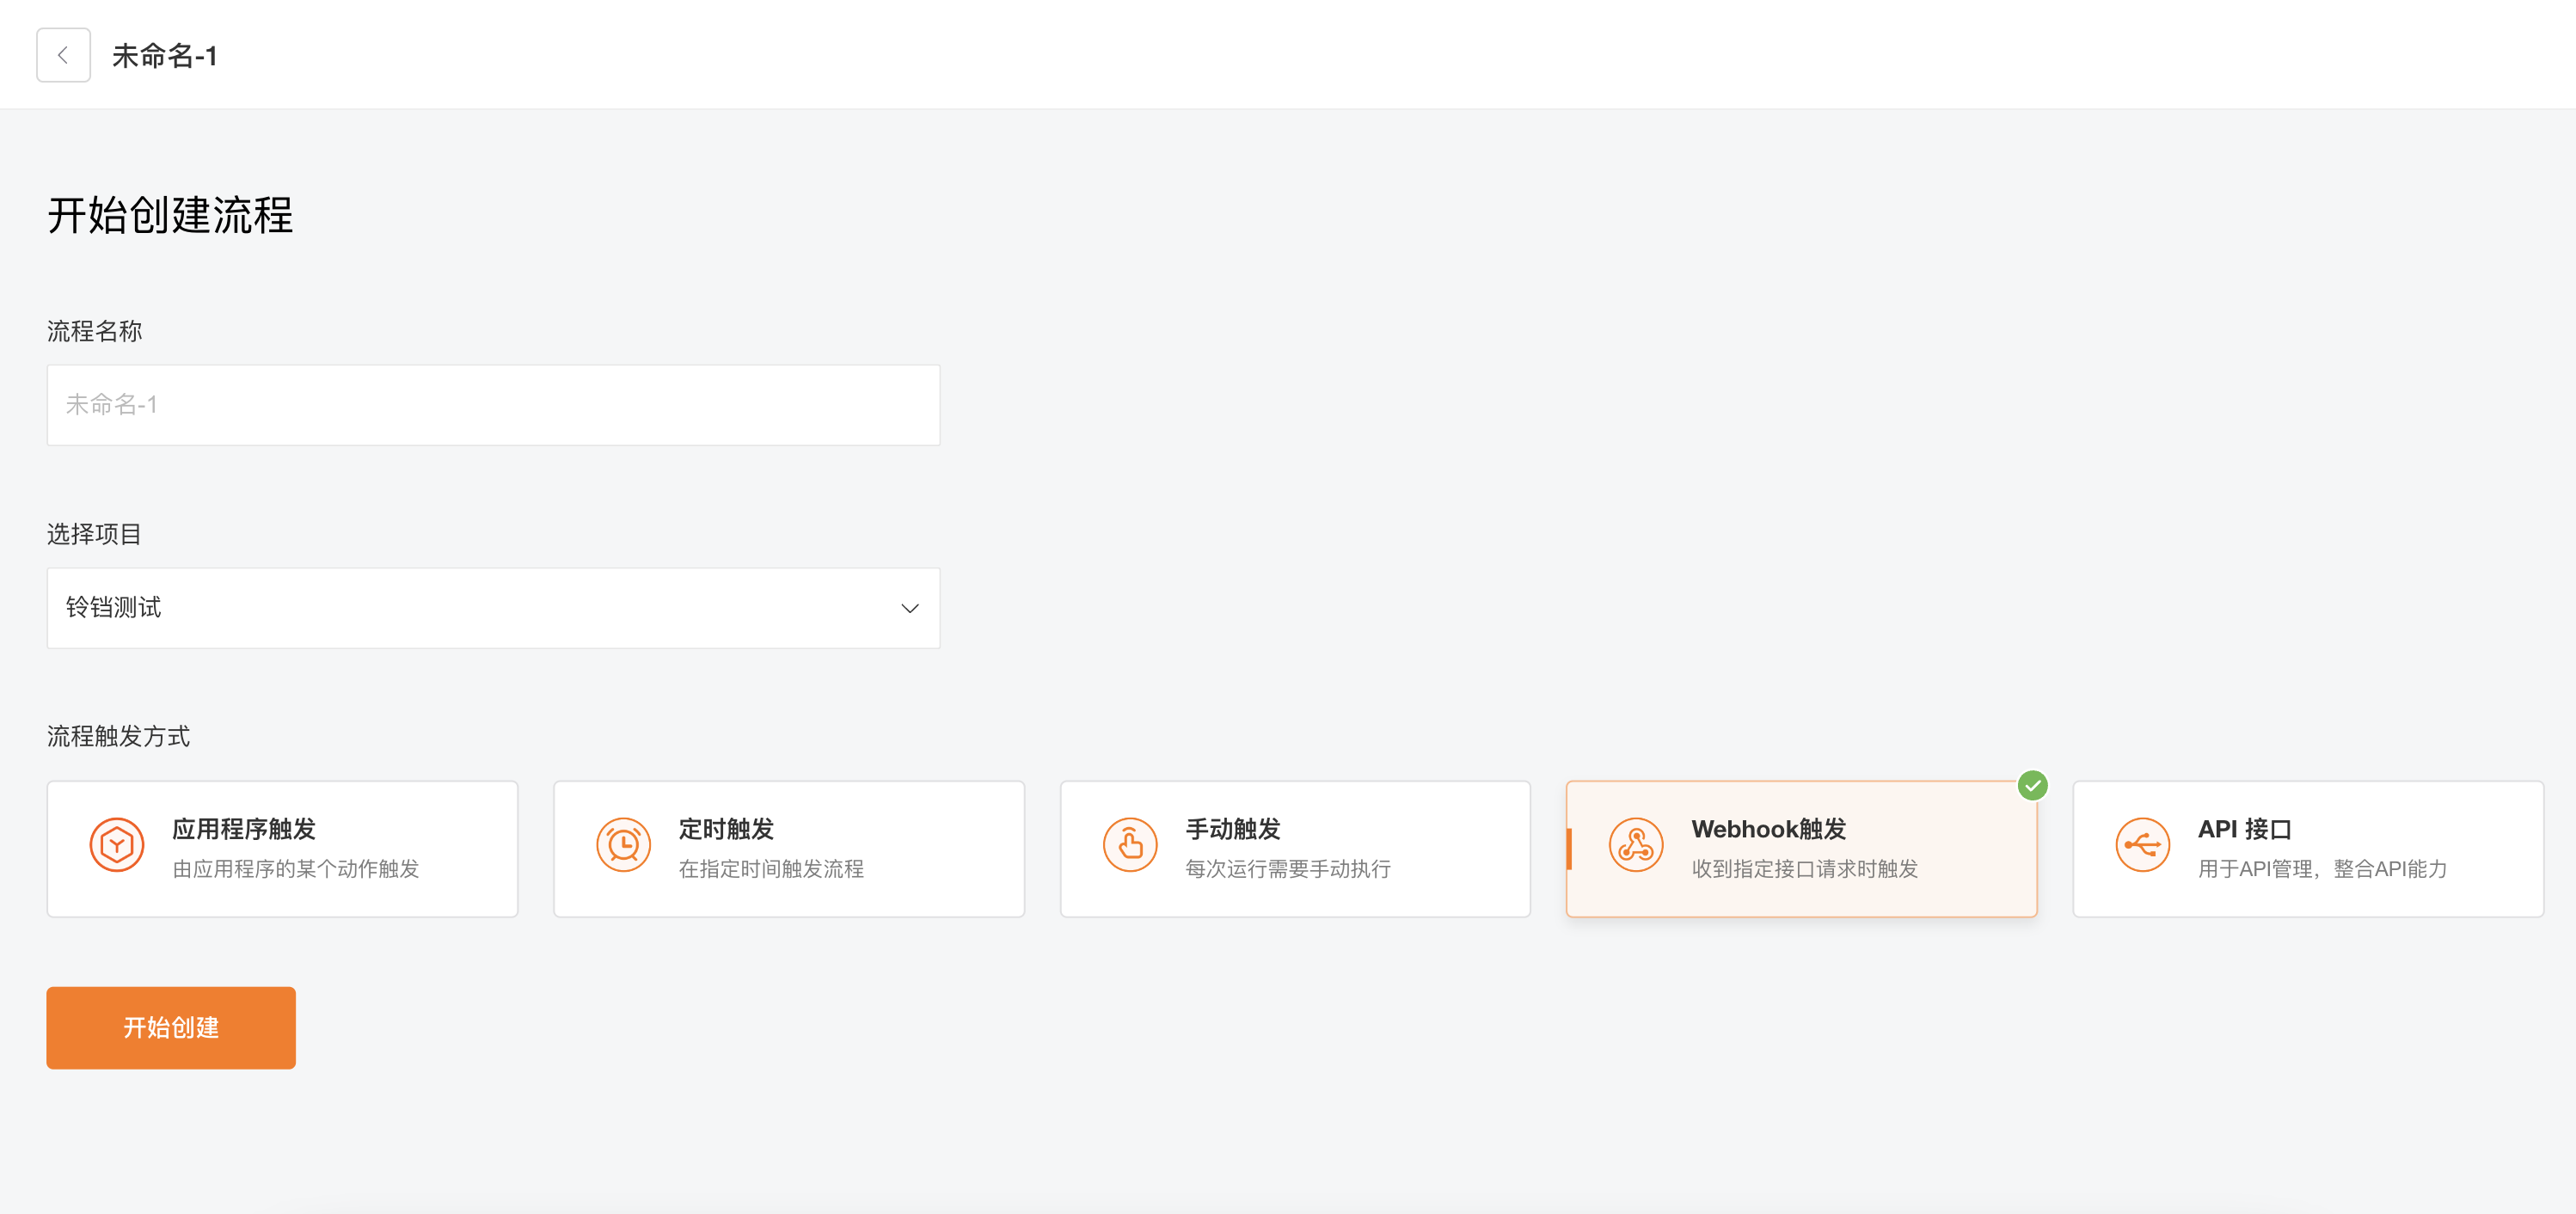Click the 流程名称 label

click(95, 331)
